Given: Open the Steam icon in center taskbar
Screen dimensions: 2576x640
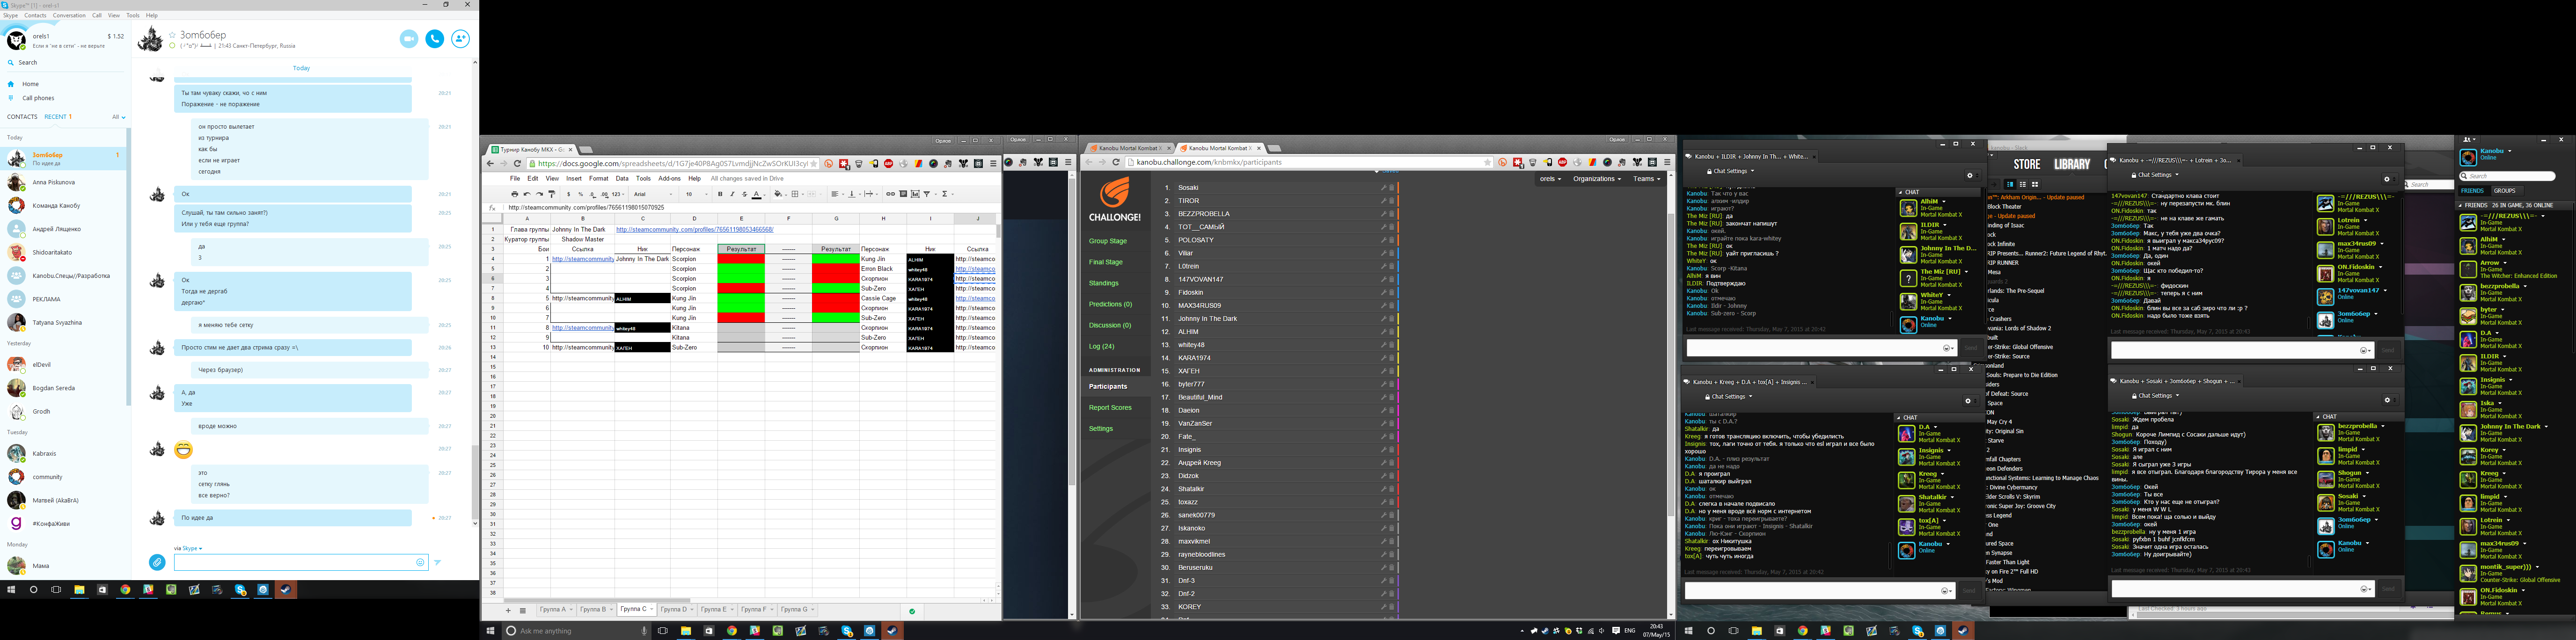Looking at the screenshot, I should tap(893, 631).
